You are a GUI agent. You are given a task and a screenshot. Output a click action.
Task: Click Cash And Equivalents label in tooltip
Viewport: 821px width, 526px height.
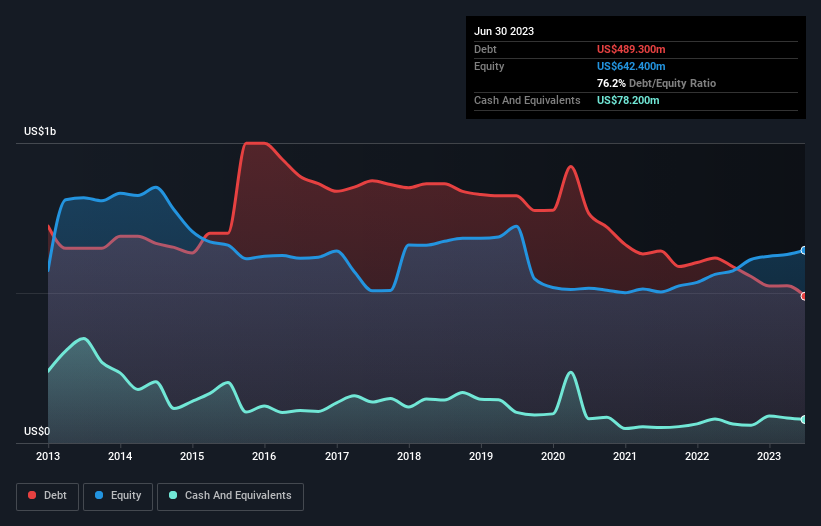pyautogui.click(x=527, y=100)
